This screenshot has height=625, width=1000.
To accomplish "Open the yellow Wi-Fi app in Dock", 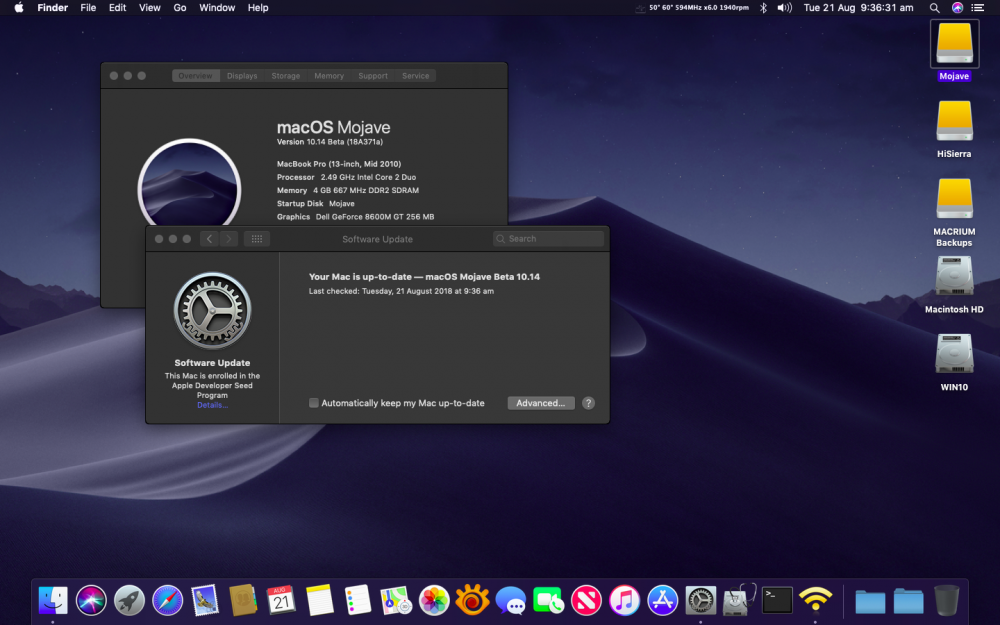I will [x=816, y=599].
